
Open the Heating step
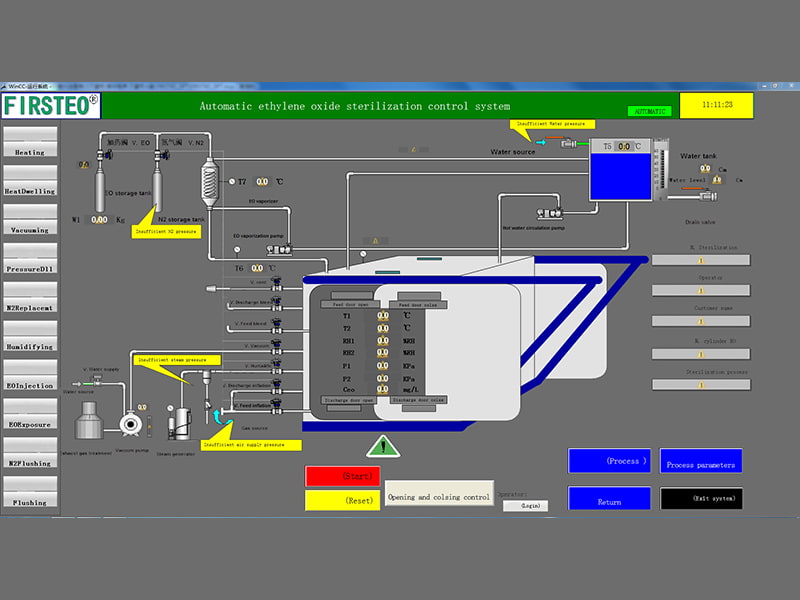(x=30, y=141)
